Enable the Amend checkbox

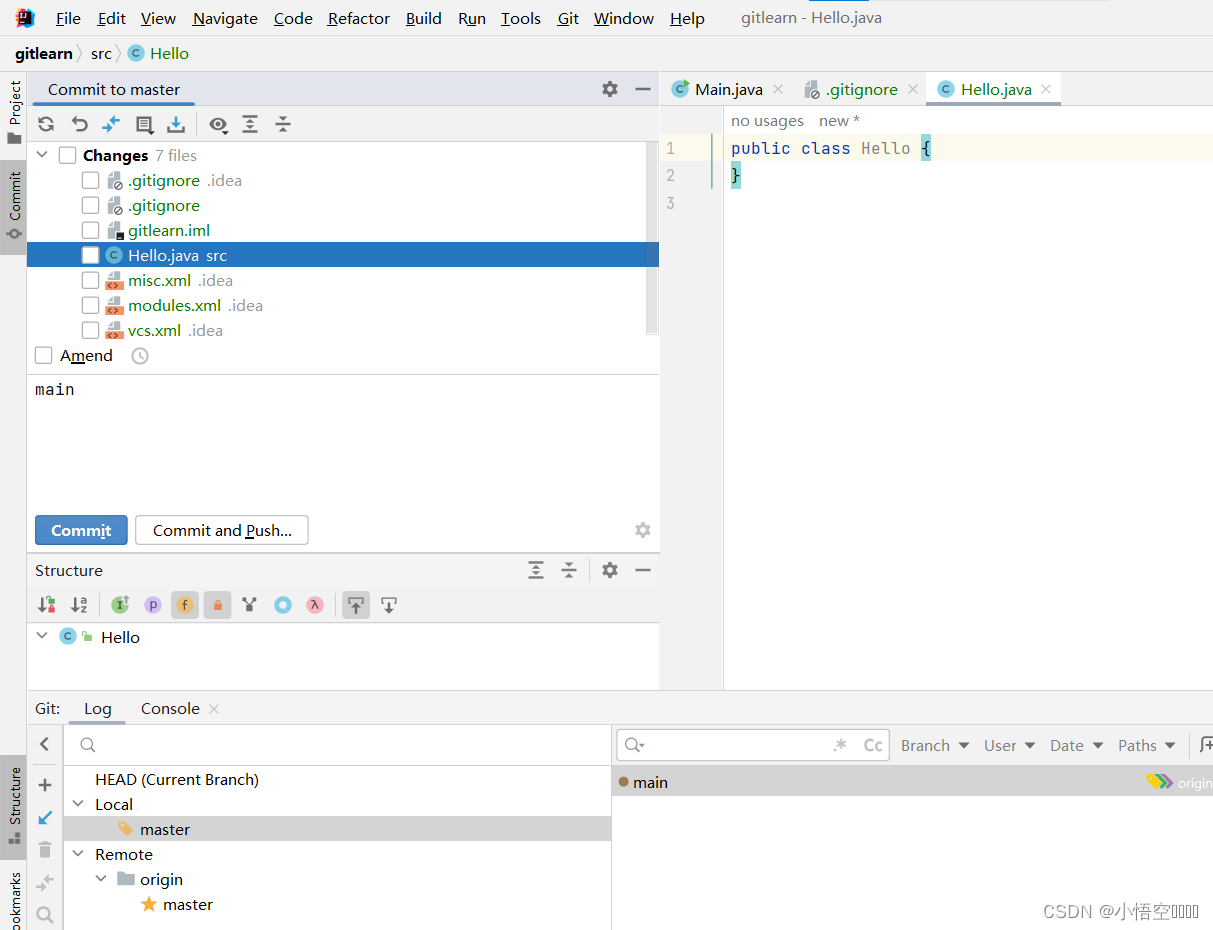point(43,356)
